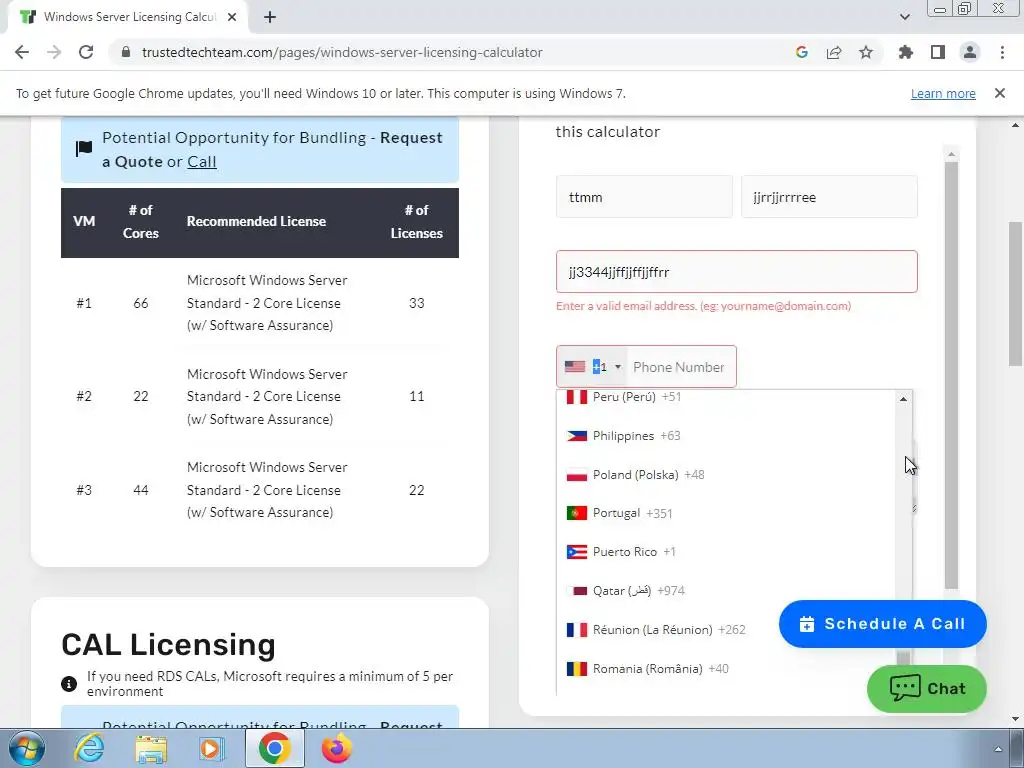
Task: Bookmark this page with the star icon
Action: 865,52
